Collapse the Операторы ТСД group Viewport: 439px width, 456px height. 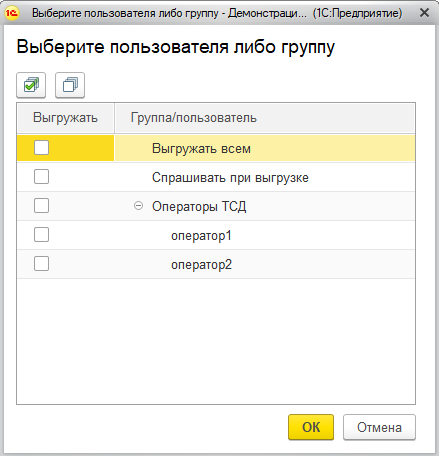138,206
